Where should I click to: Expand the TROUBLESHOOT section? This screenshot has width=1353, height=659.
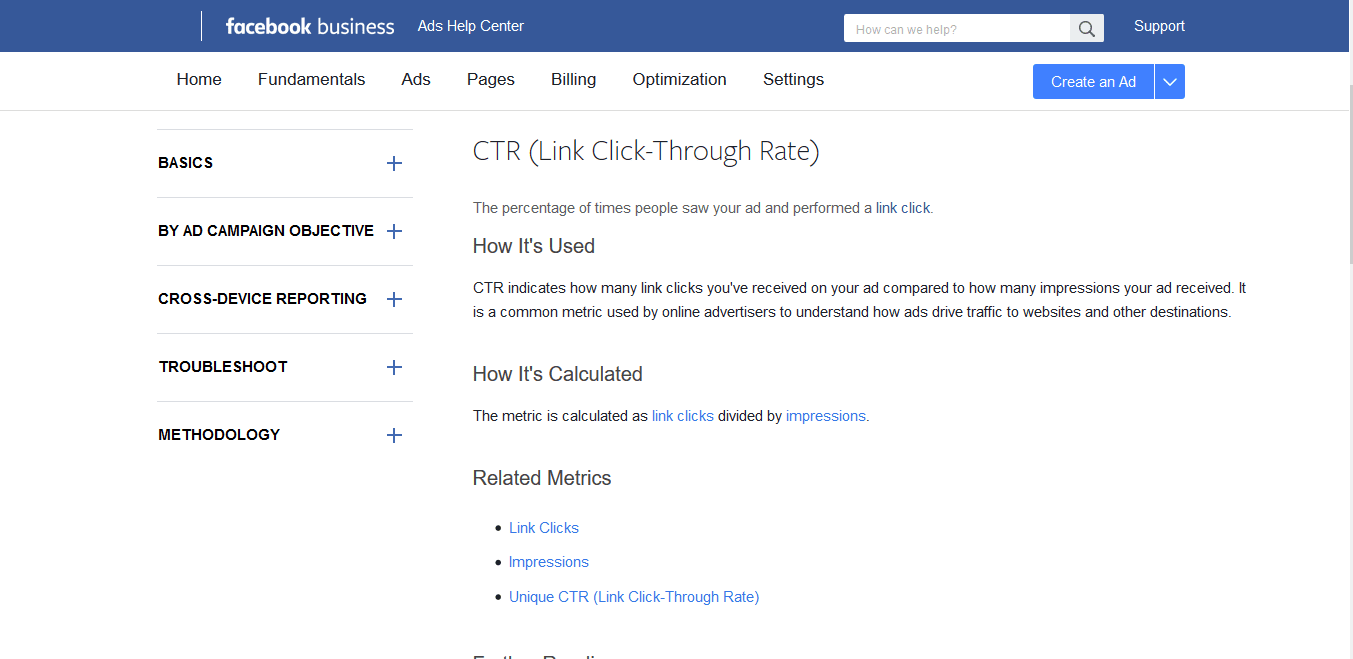click(x=394, y=366)
